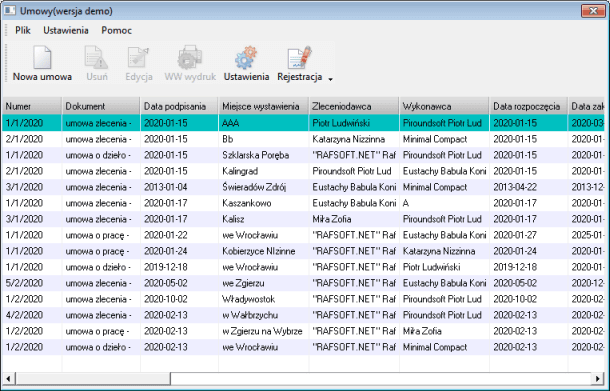
Task: Click the Zleceniodawca column header
Action: click(354, 106)
